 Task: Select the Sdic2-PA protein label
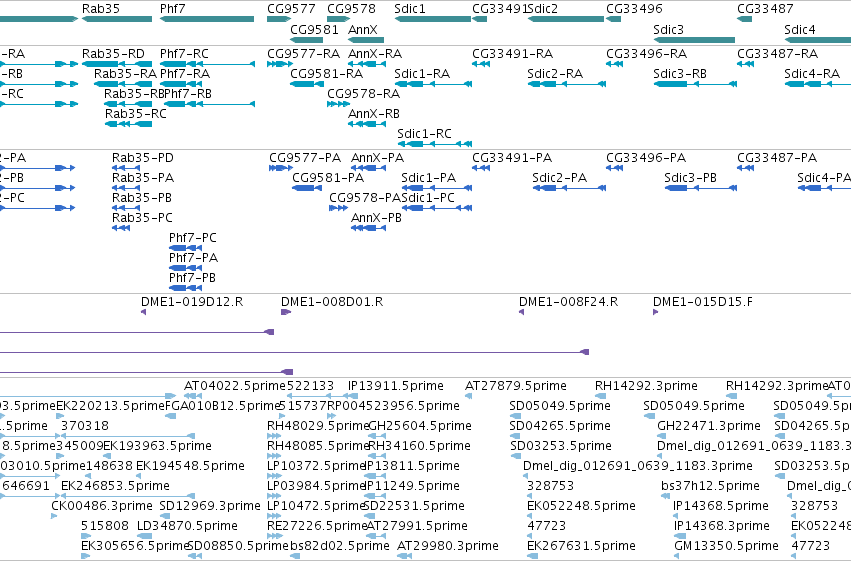pos(560,178)
